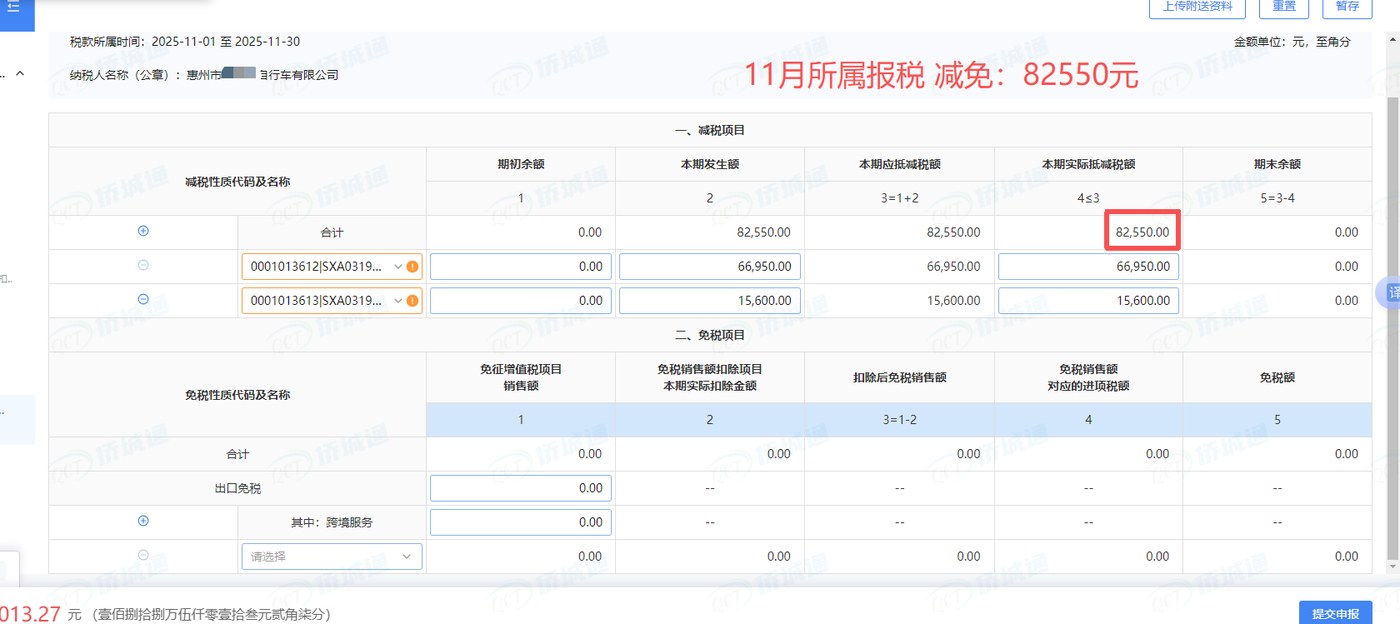Focus the 期初余额 input in the 0001013613 row
Image resolution: width=1400 pixels, height=624 pixels.
(x=520, y=301)
